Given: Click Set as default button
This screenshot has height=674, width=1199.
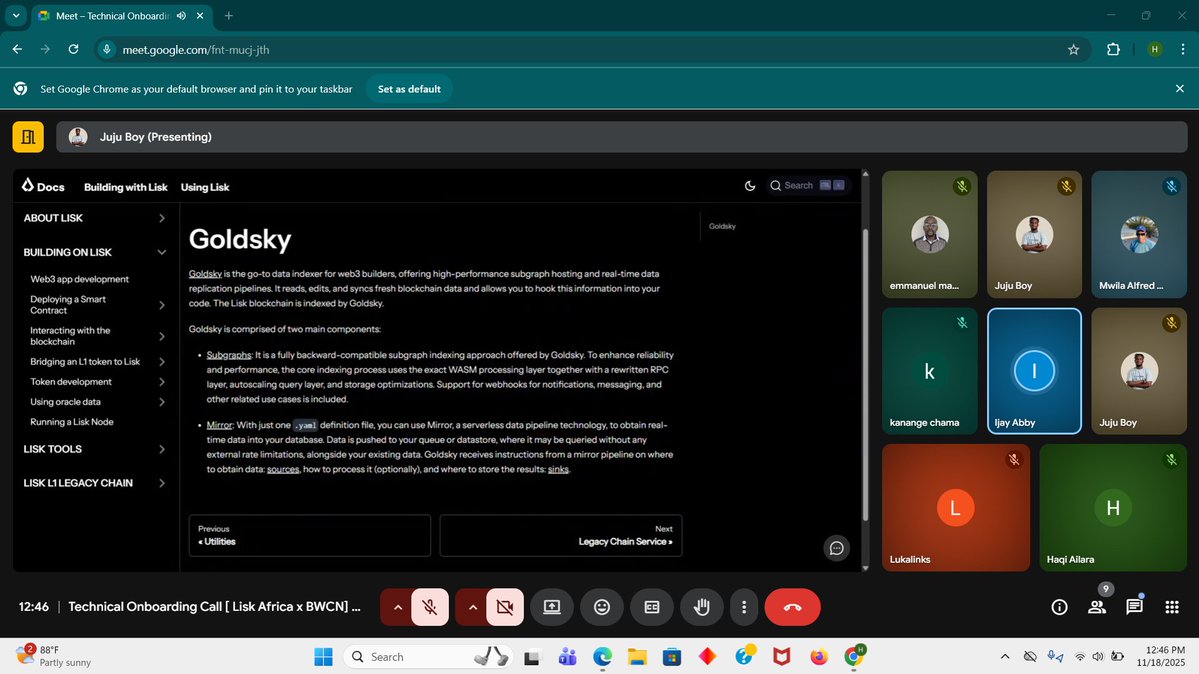Looking at the screenshot, I should tap(409, 89).
